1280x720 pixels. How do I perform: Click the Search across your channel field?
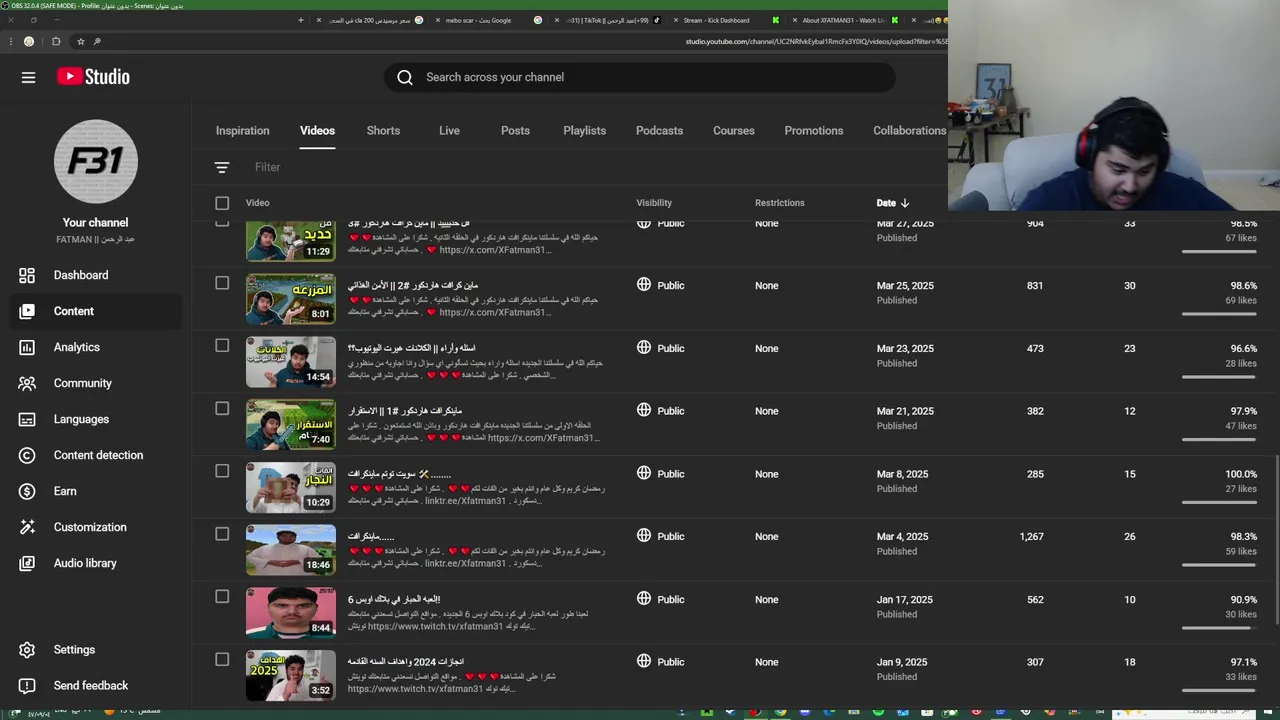640,77
